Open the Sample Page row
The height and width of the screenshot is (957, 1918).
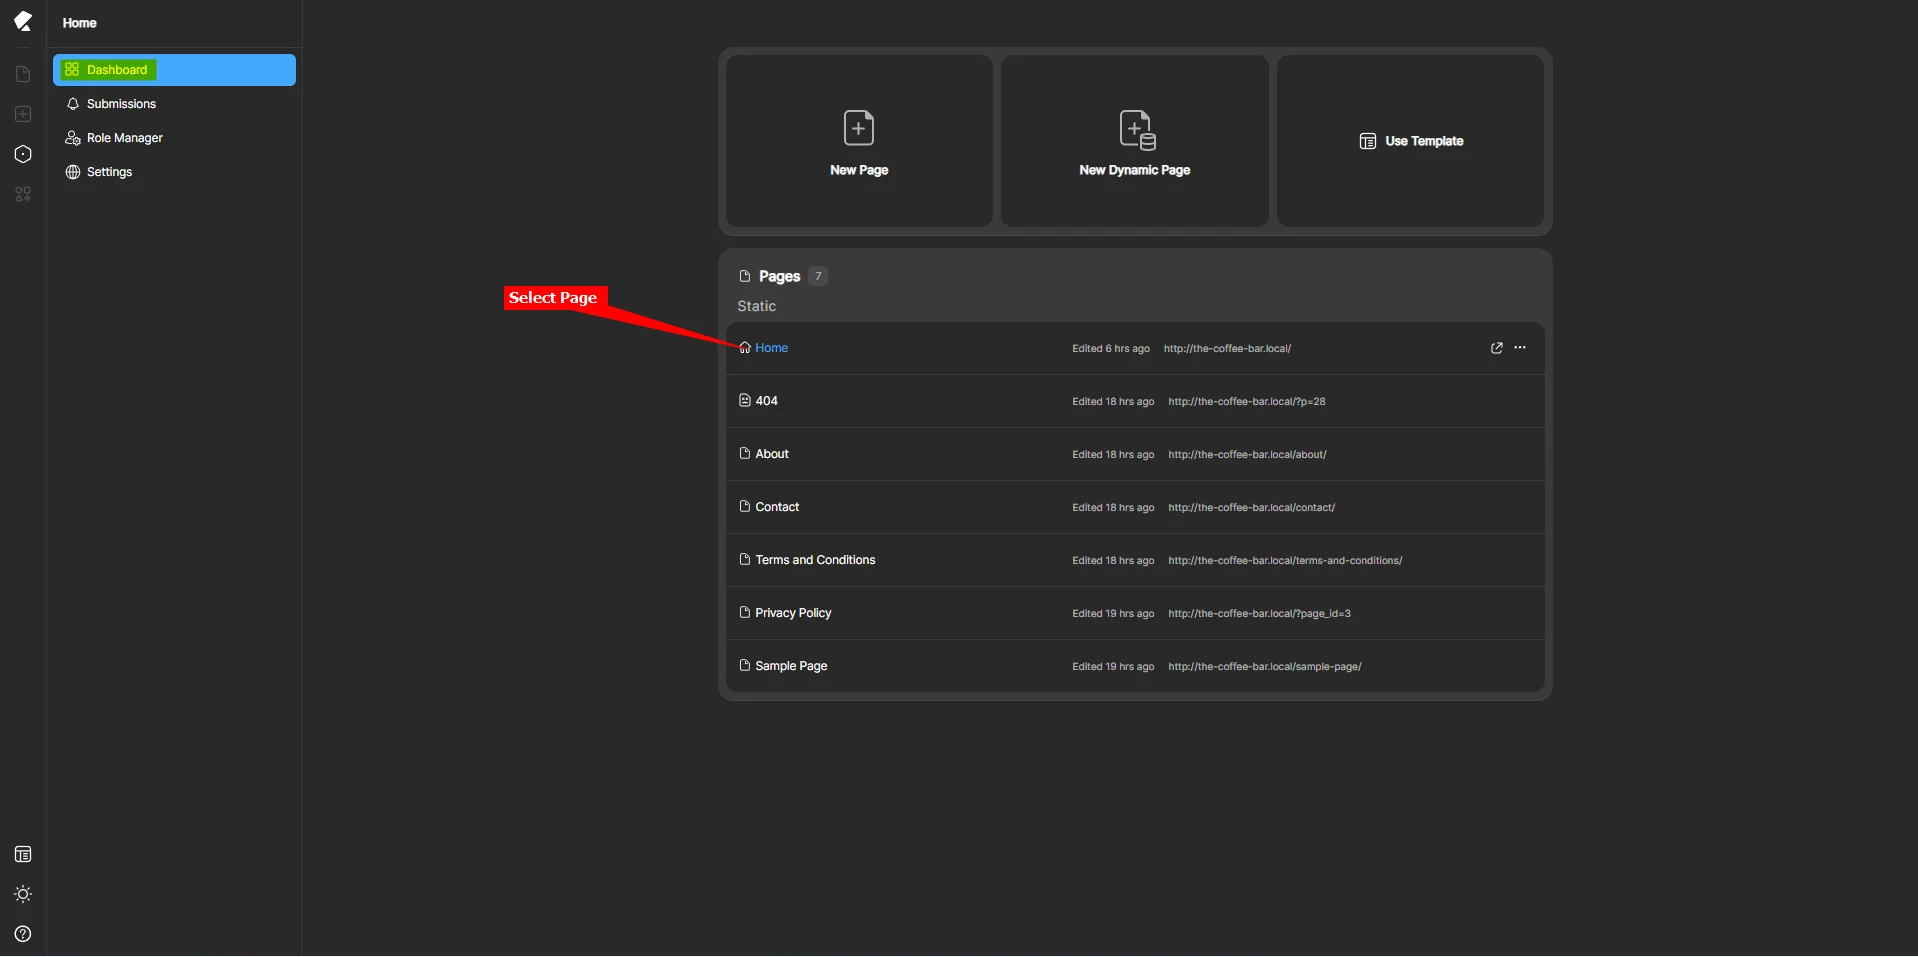tap(1135, 666)
